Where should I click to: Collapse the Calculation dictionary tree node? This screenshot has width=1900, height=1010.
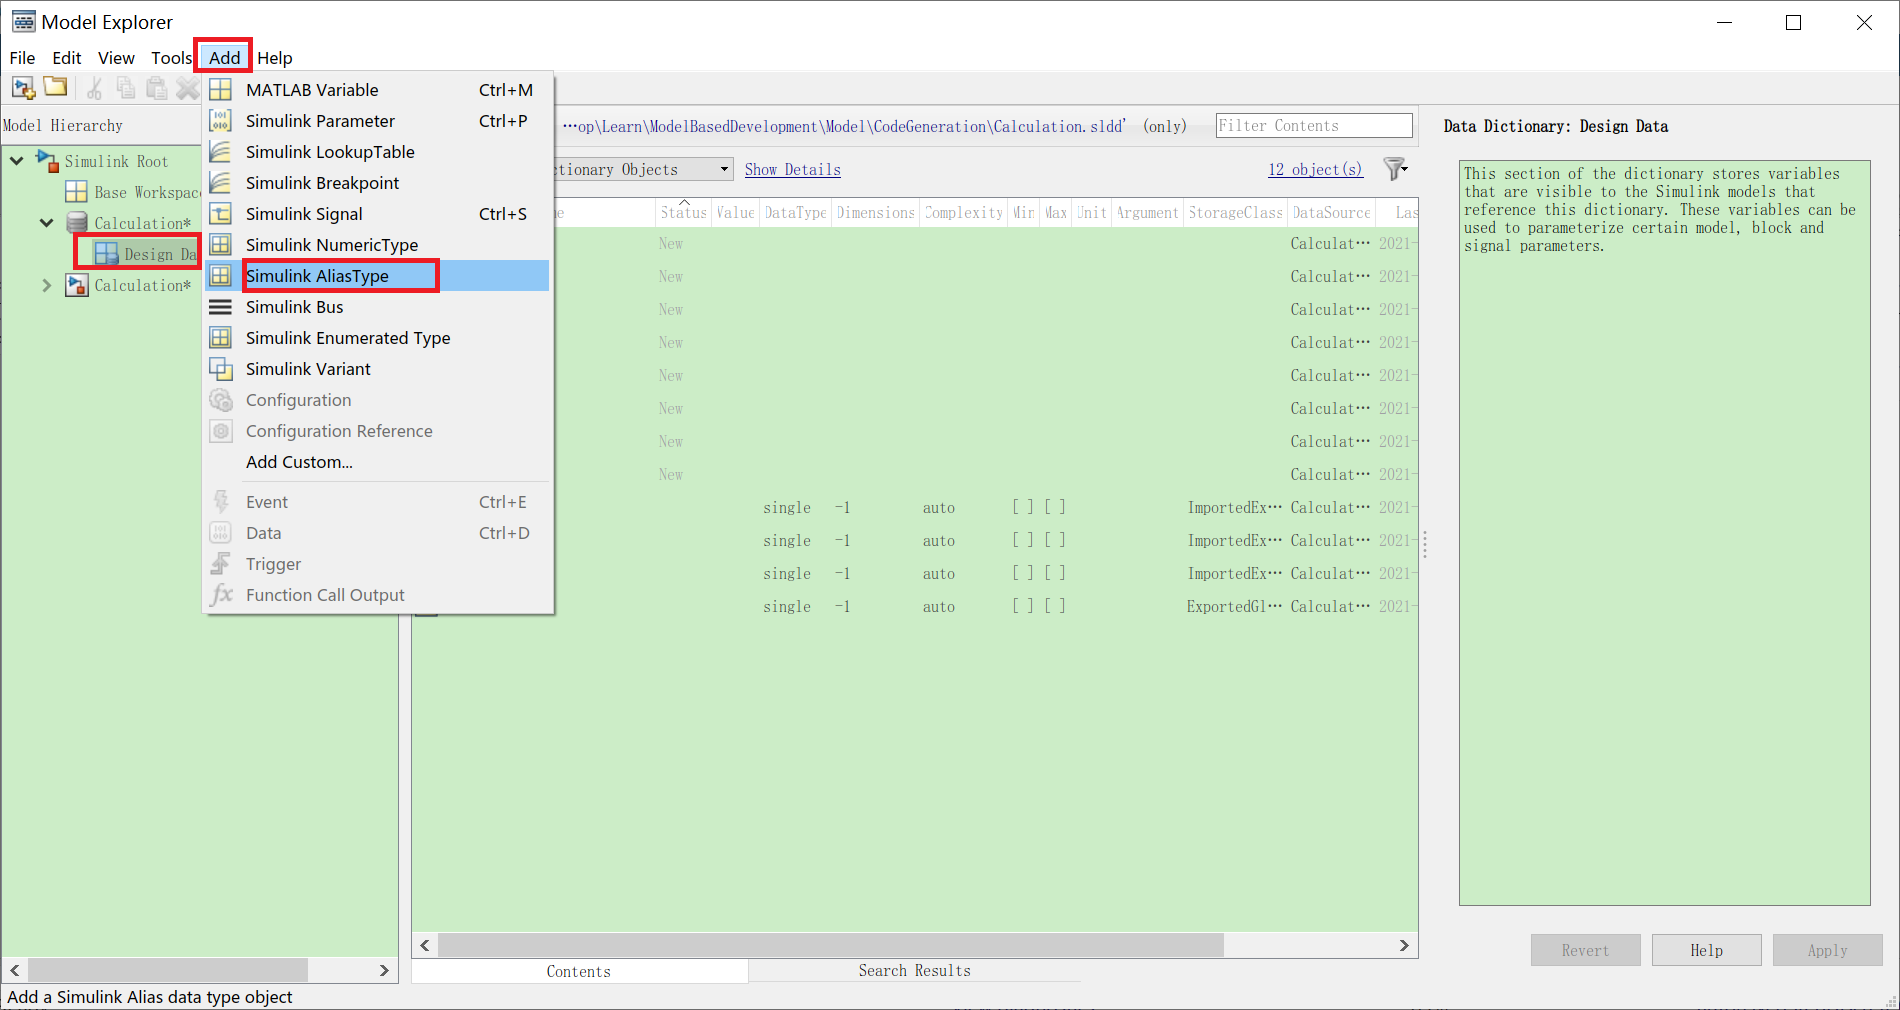pyautogui.click(x=46, y=222)
